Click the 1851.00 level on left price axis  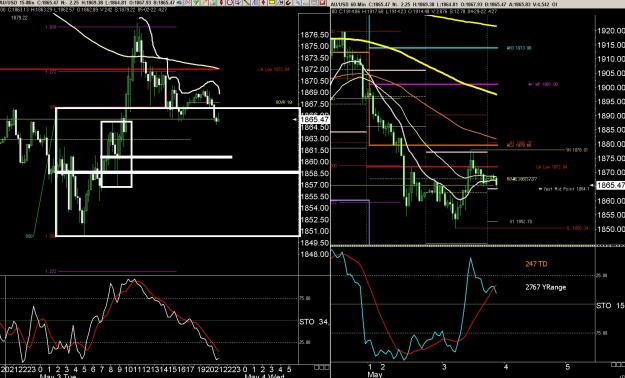tap(314, 231)
